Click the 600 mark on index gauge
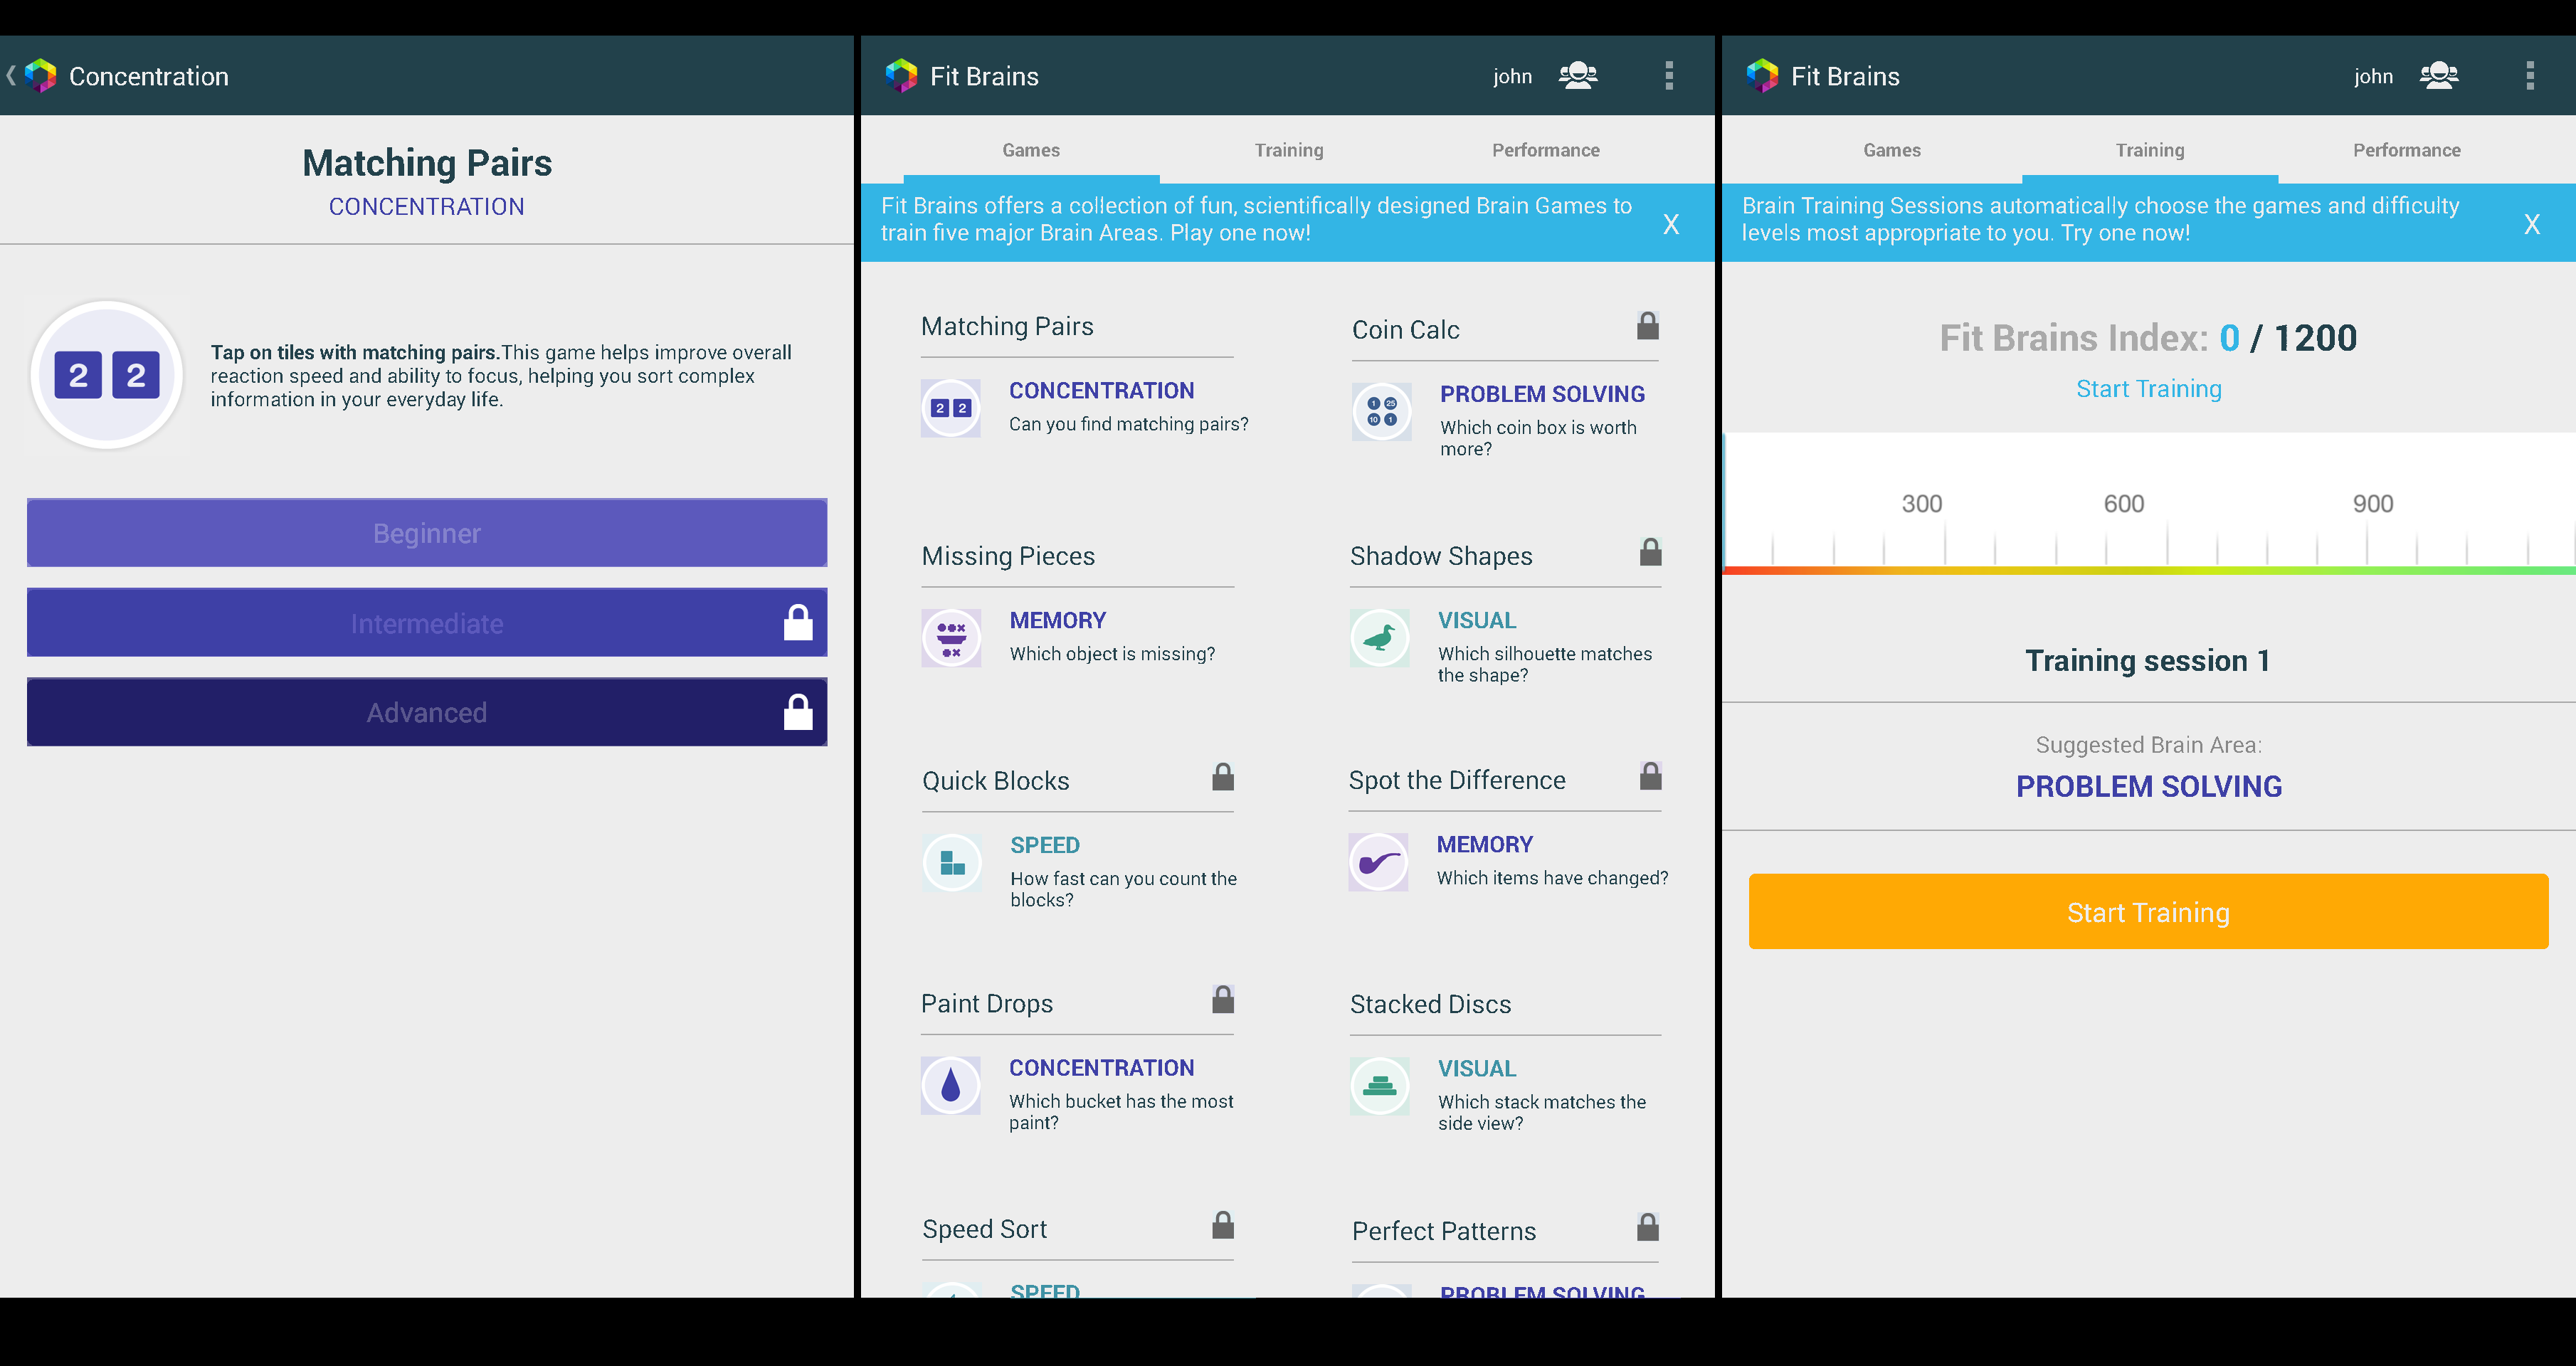 tap(2124, 504)
